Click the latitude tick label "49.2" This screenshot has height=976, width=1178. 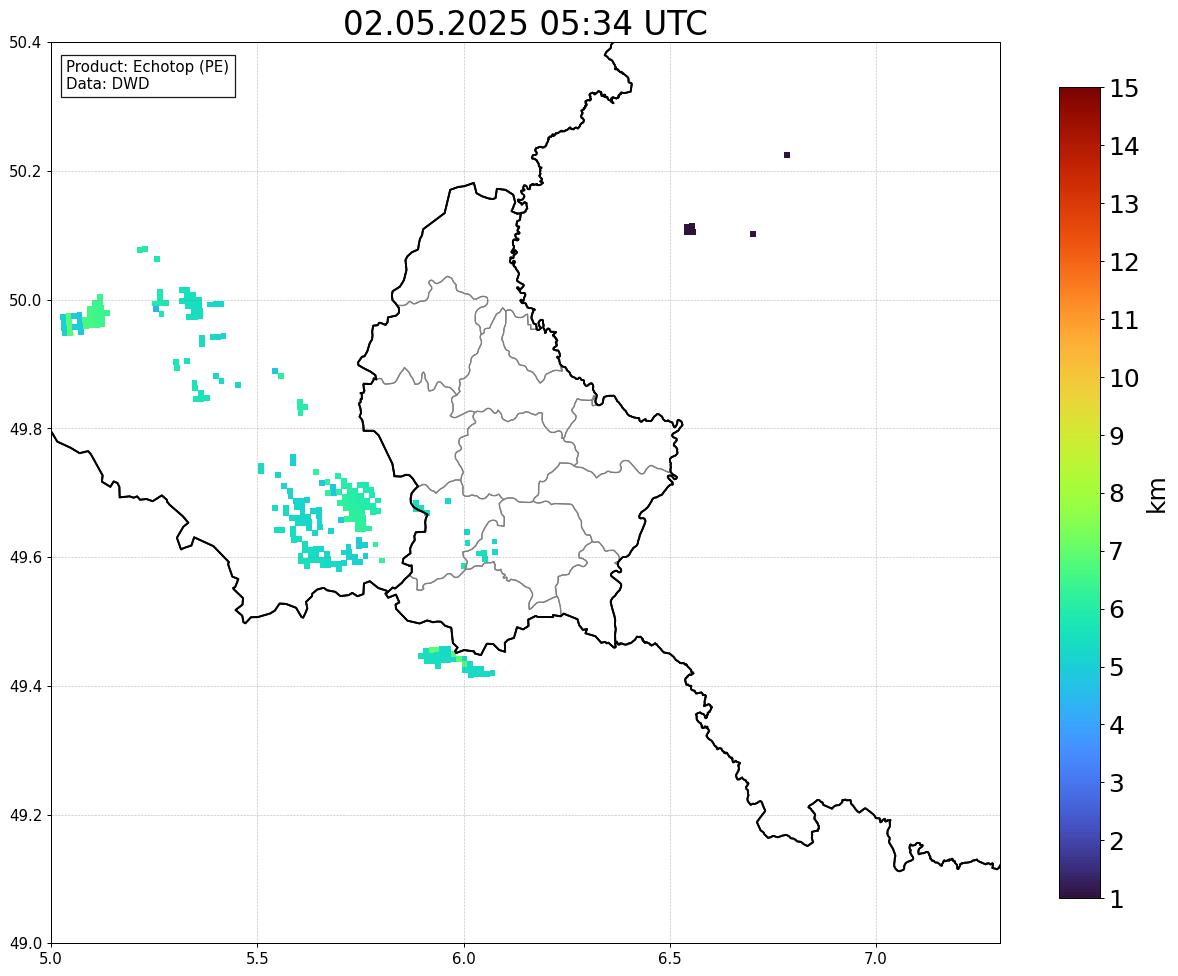point(24,815)
